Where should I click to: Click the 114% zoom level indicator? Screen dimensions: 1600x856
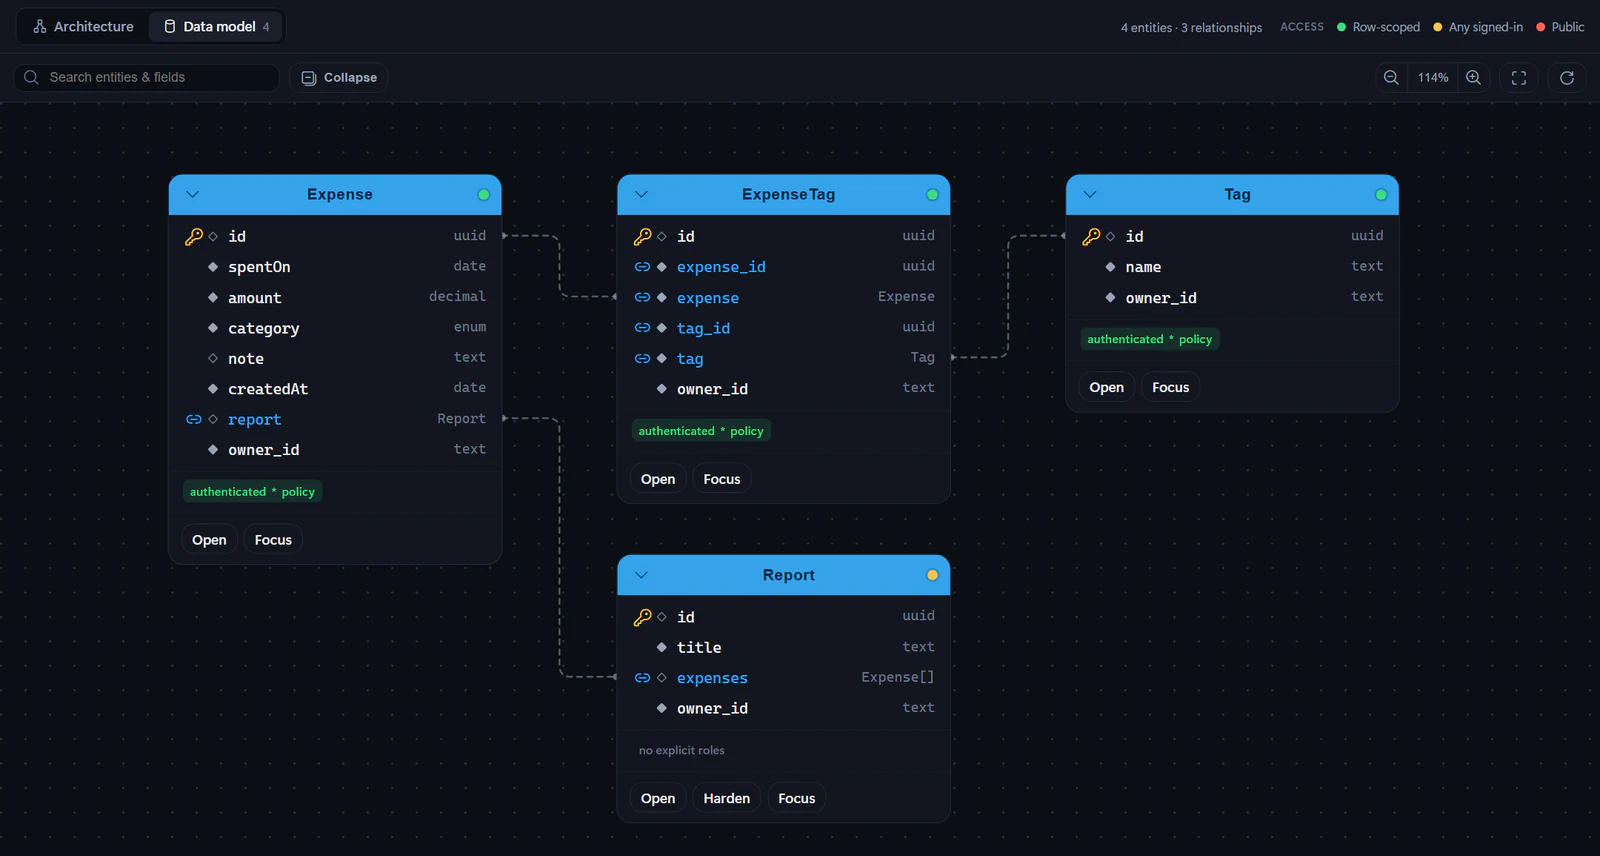1433,77
